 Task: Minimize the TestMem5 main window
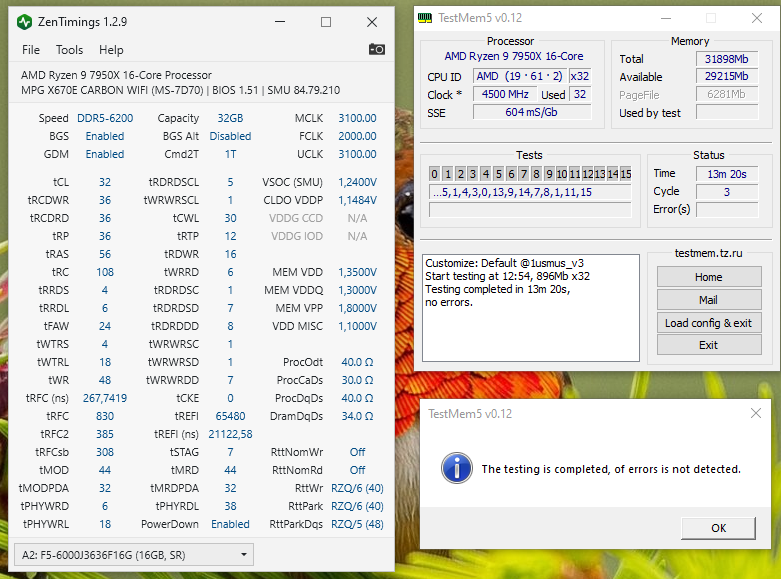(x=665, y=18)
